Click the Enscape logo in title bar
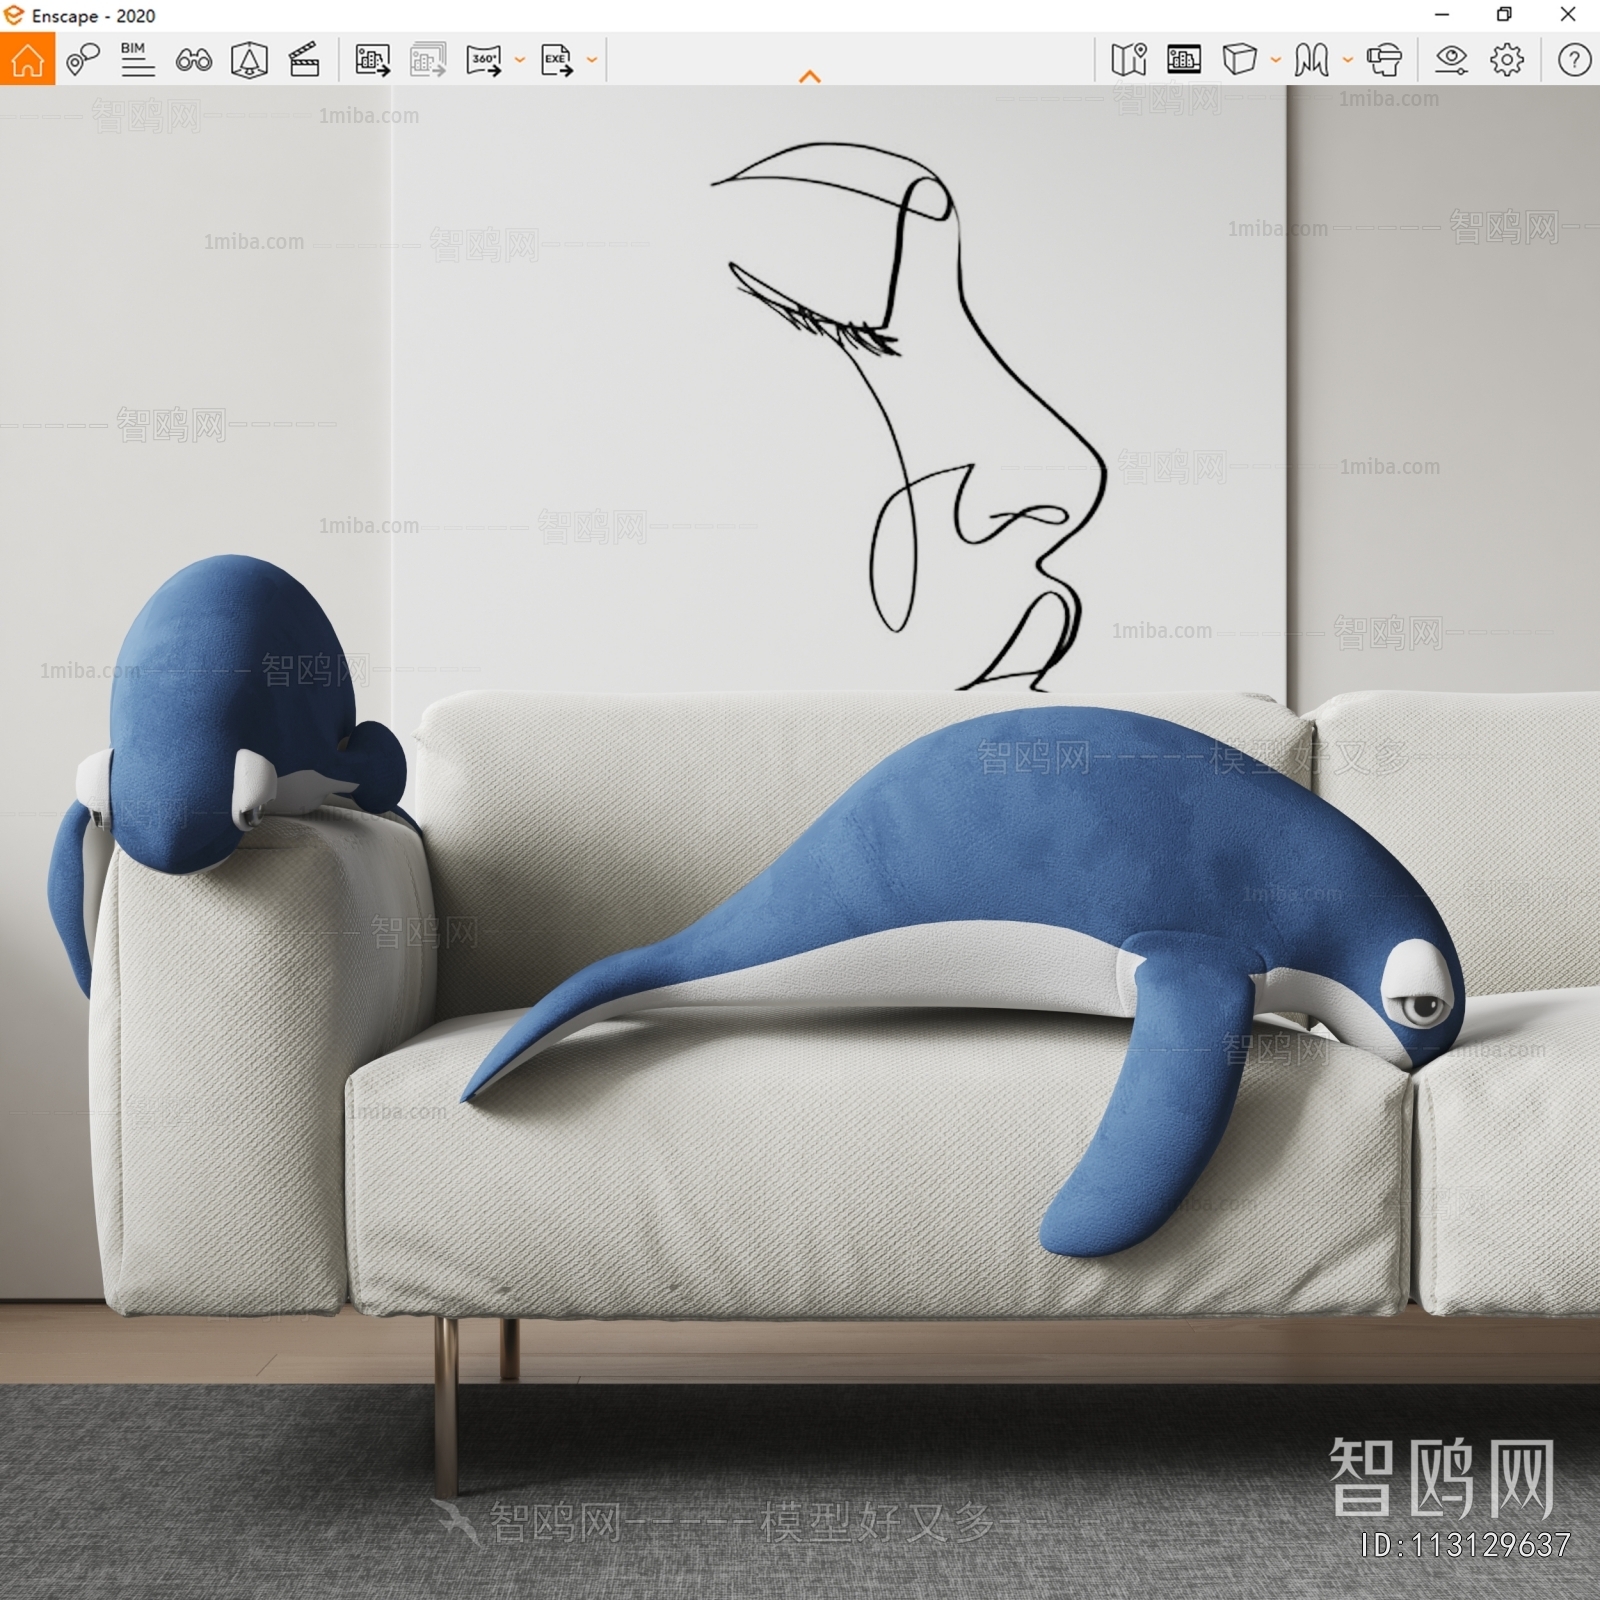The height and width of the screenshot is (1600, 1600). [x=13, y=15]
